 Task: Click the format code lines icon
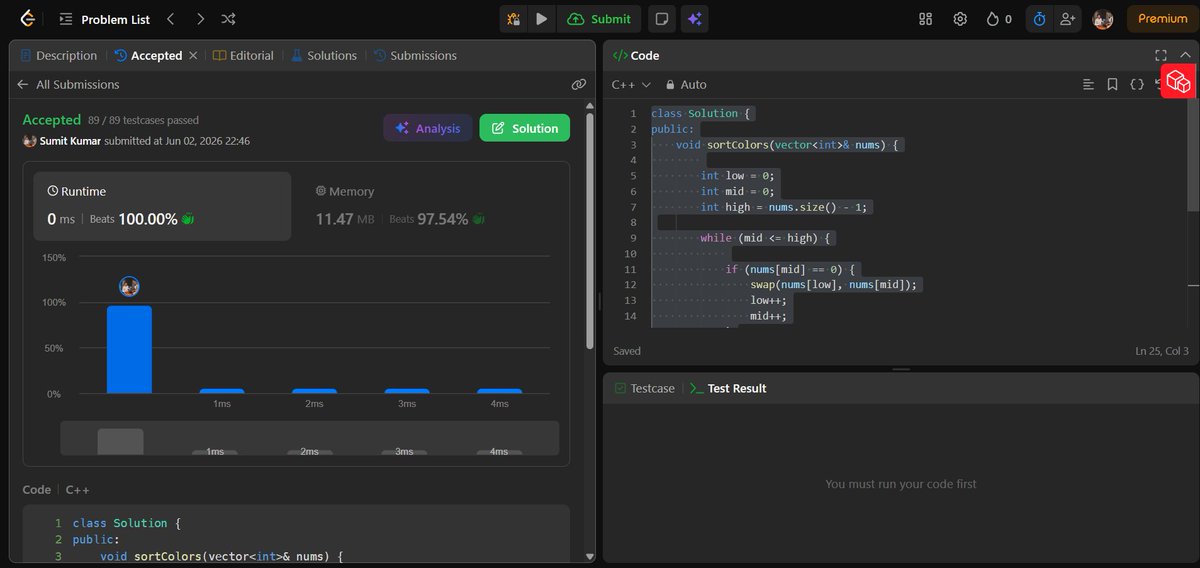tap(1088, 85)
